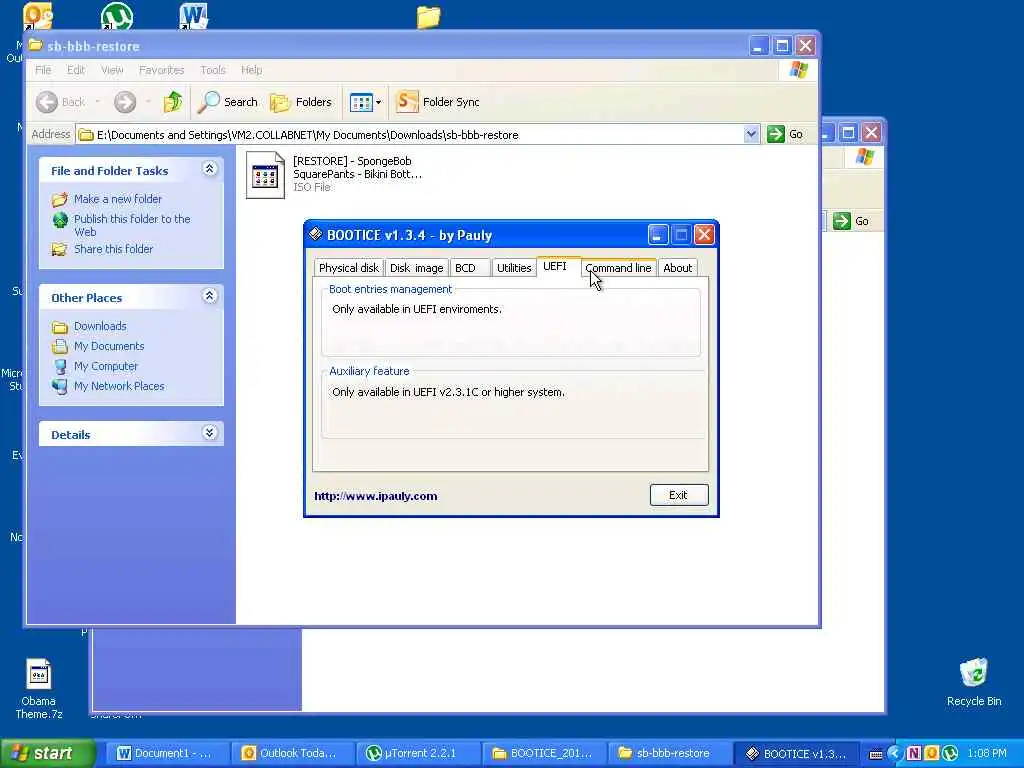Open the Recycle Bin desktop icon
The height and width of the screenshot is (768, 1024).
coord(974,682)
